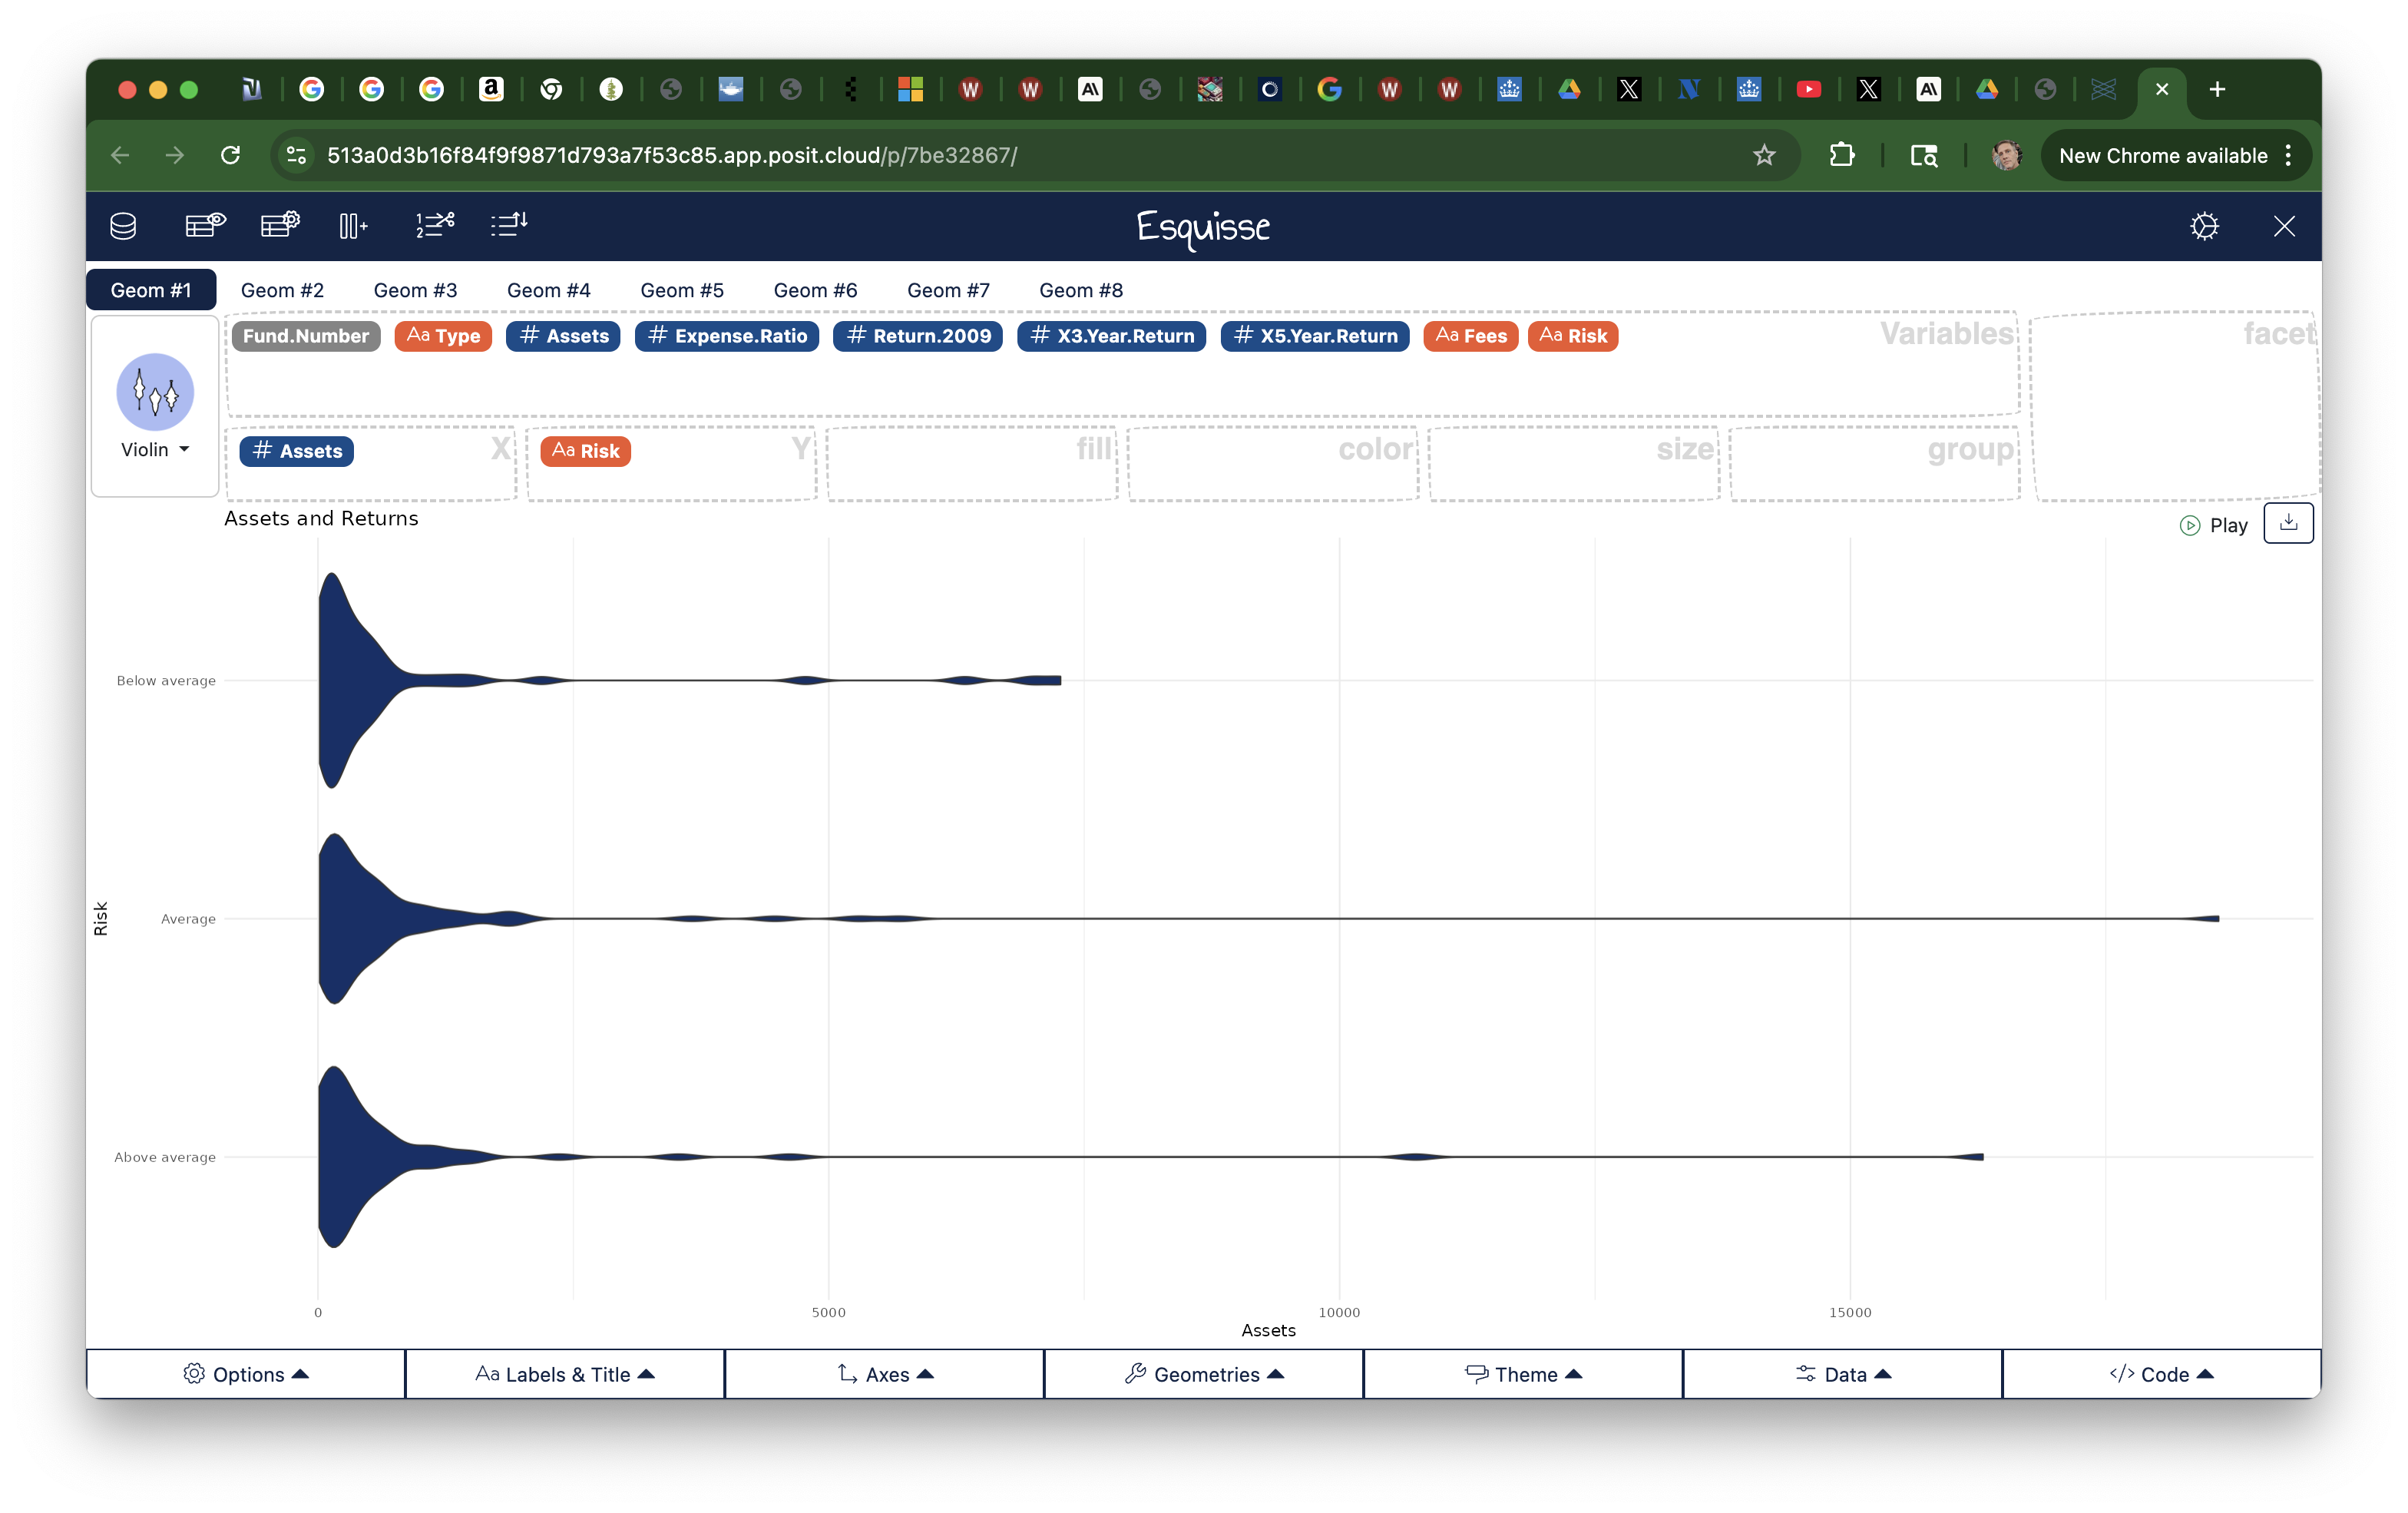Viewport: 2408px width, 1513px height.
Task: Click the add column icon
Action: [x=353, y=226]
